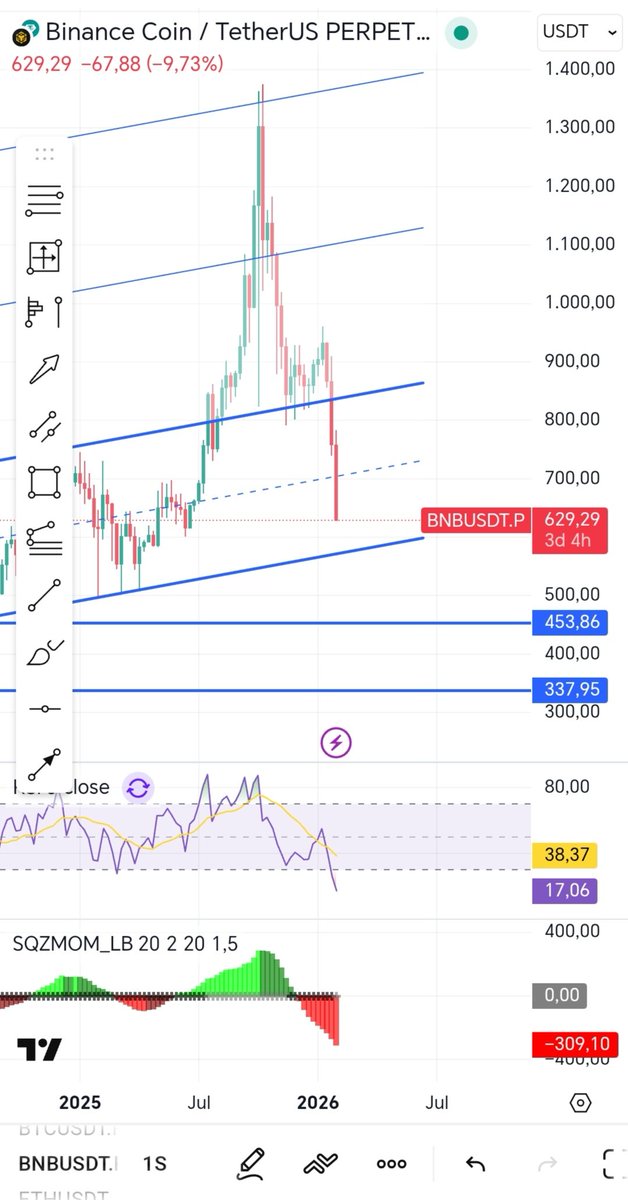Viewport: 628px width, 1200px height.
Task: Open the USDT currency dropdown
Action: pos(579,32)
